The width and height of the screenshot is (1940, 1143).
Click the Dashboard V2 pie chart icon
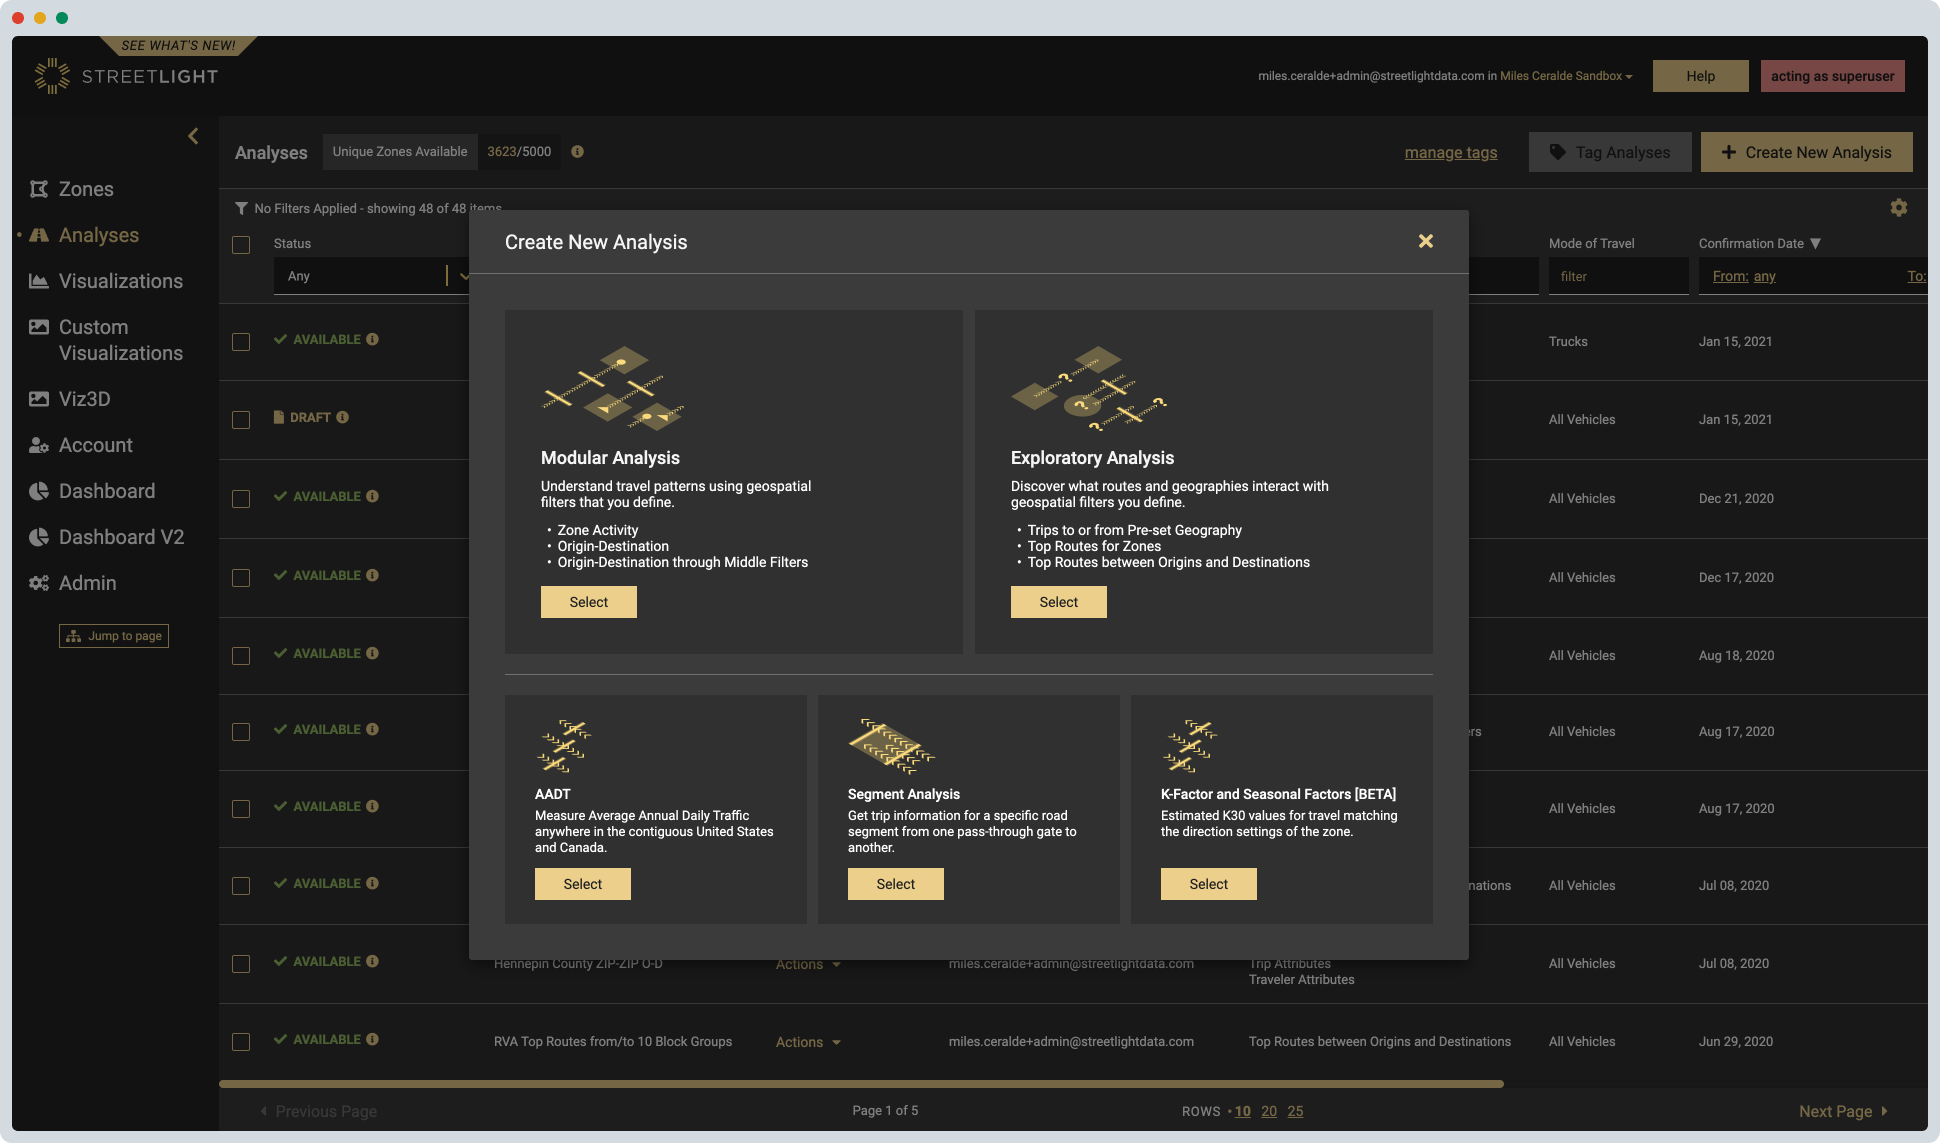(39, 537)
